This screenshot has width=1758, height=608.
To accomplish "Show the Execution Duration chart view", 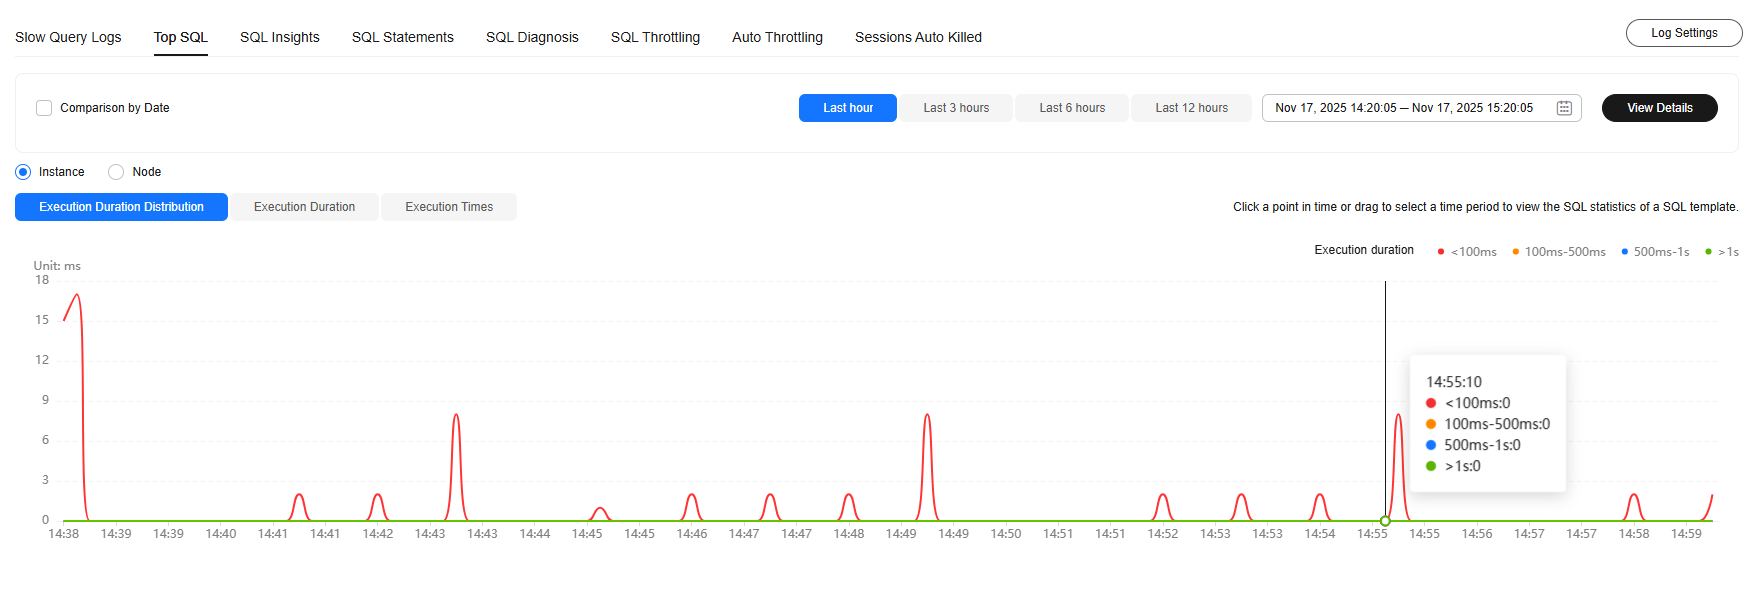I will pos(304,207).
